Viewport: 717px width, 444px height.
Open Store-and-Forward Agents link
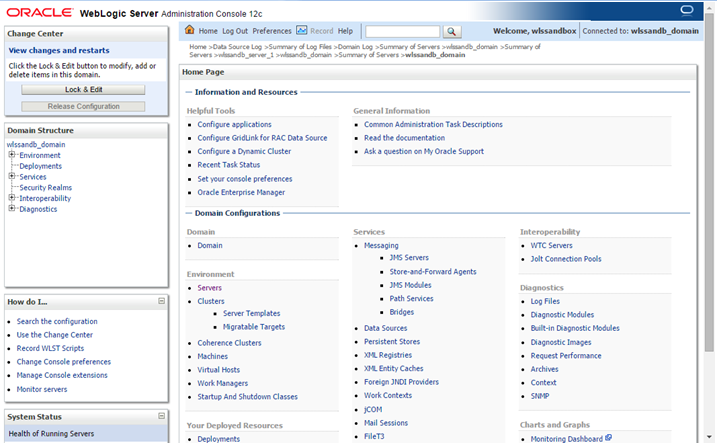[433, 272]
